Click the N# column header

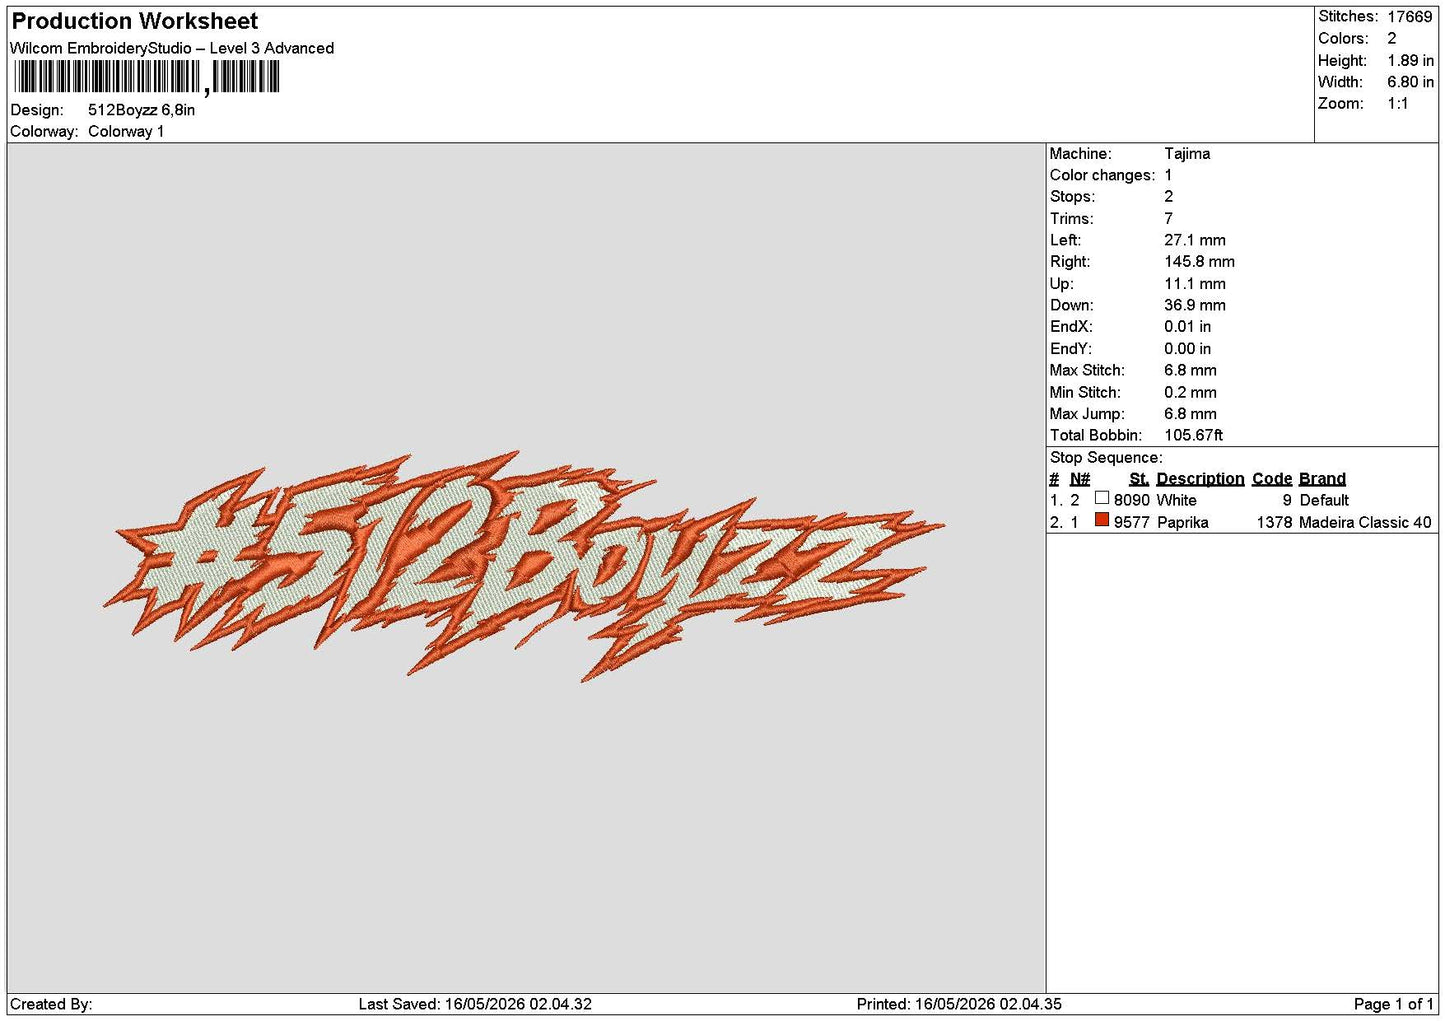(1080, 479)
